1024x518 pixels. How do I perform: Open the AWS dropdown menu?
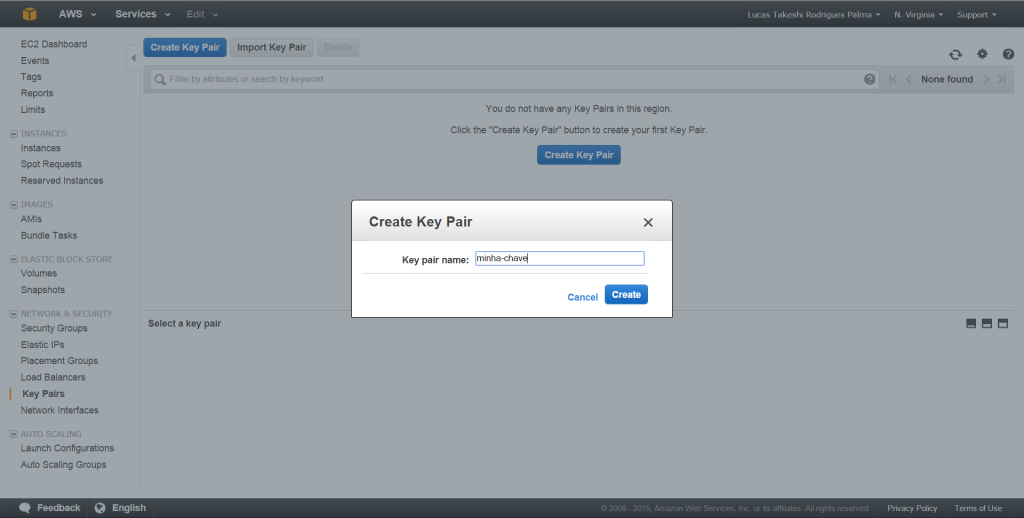pos(77,14)
